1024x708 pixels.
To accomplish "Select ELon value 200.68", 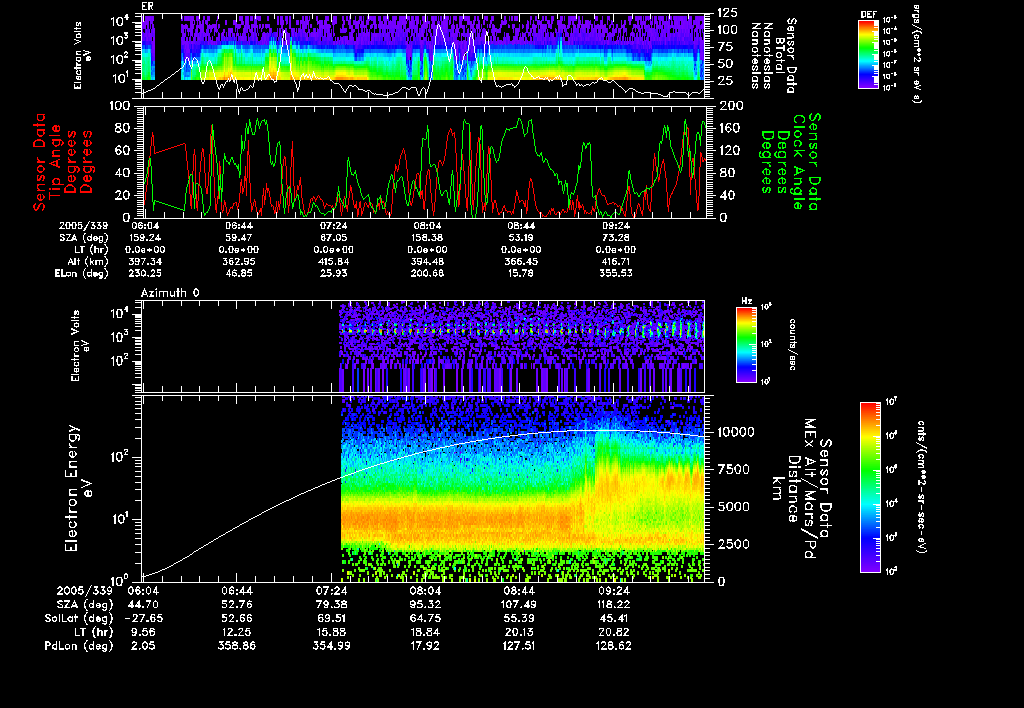I will pos(428,274).
